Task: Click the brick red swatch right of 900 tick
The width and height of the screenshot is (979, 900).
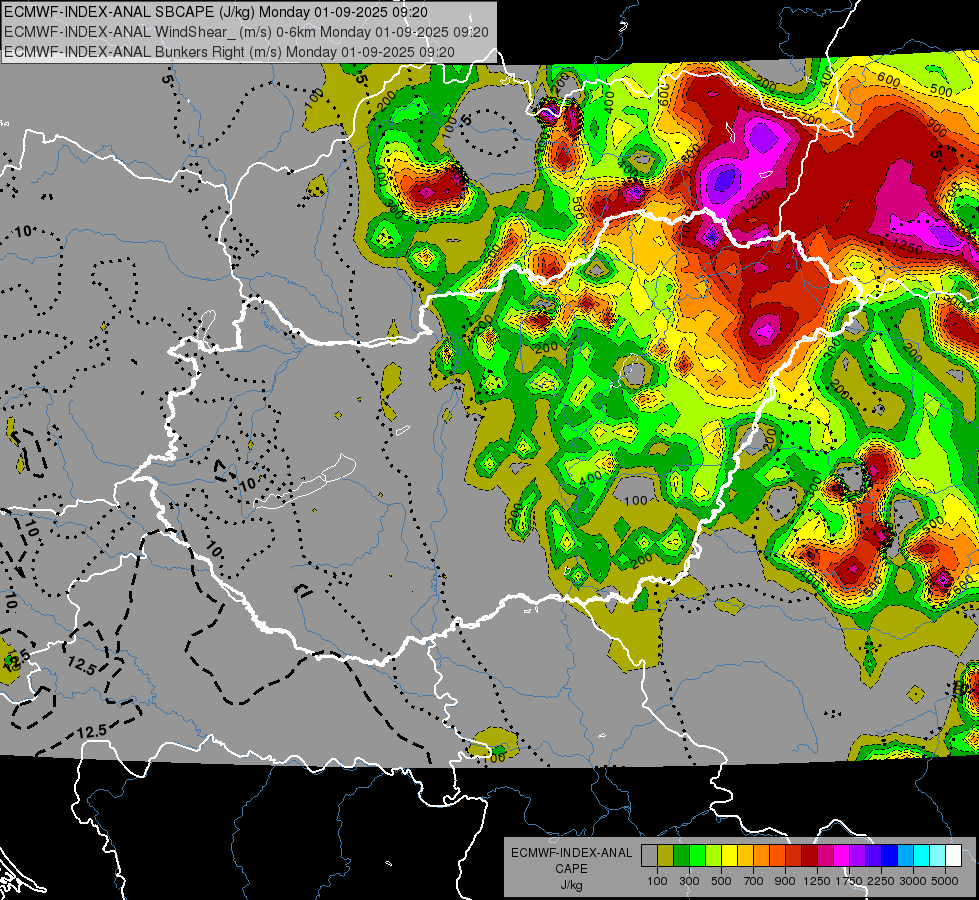Action: pyautogui.click(x=794, y=856)
